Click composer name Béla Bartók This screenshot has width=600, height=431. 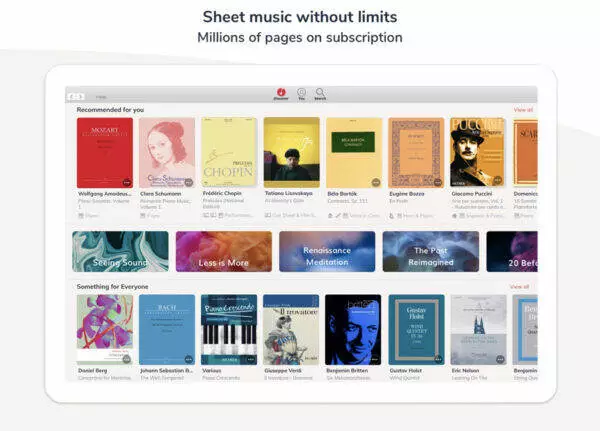coord(342,194)
